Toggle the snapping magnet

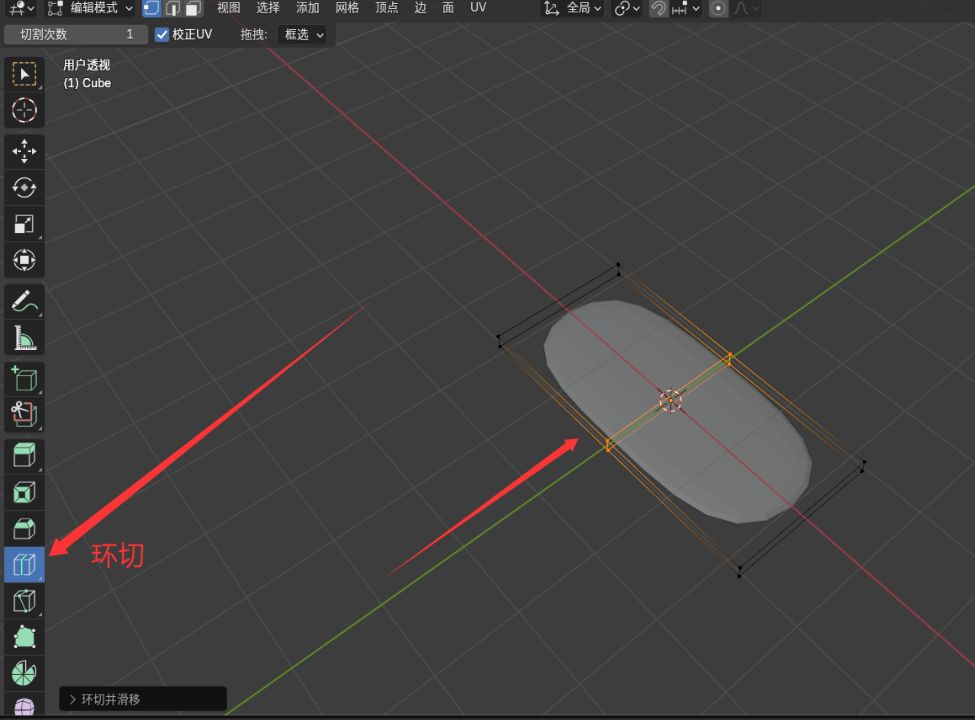point(658,8)
